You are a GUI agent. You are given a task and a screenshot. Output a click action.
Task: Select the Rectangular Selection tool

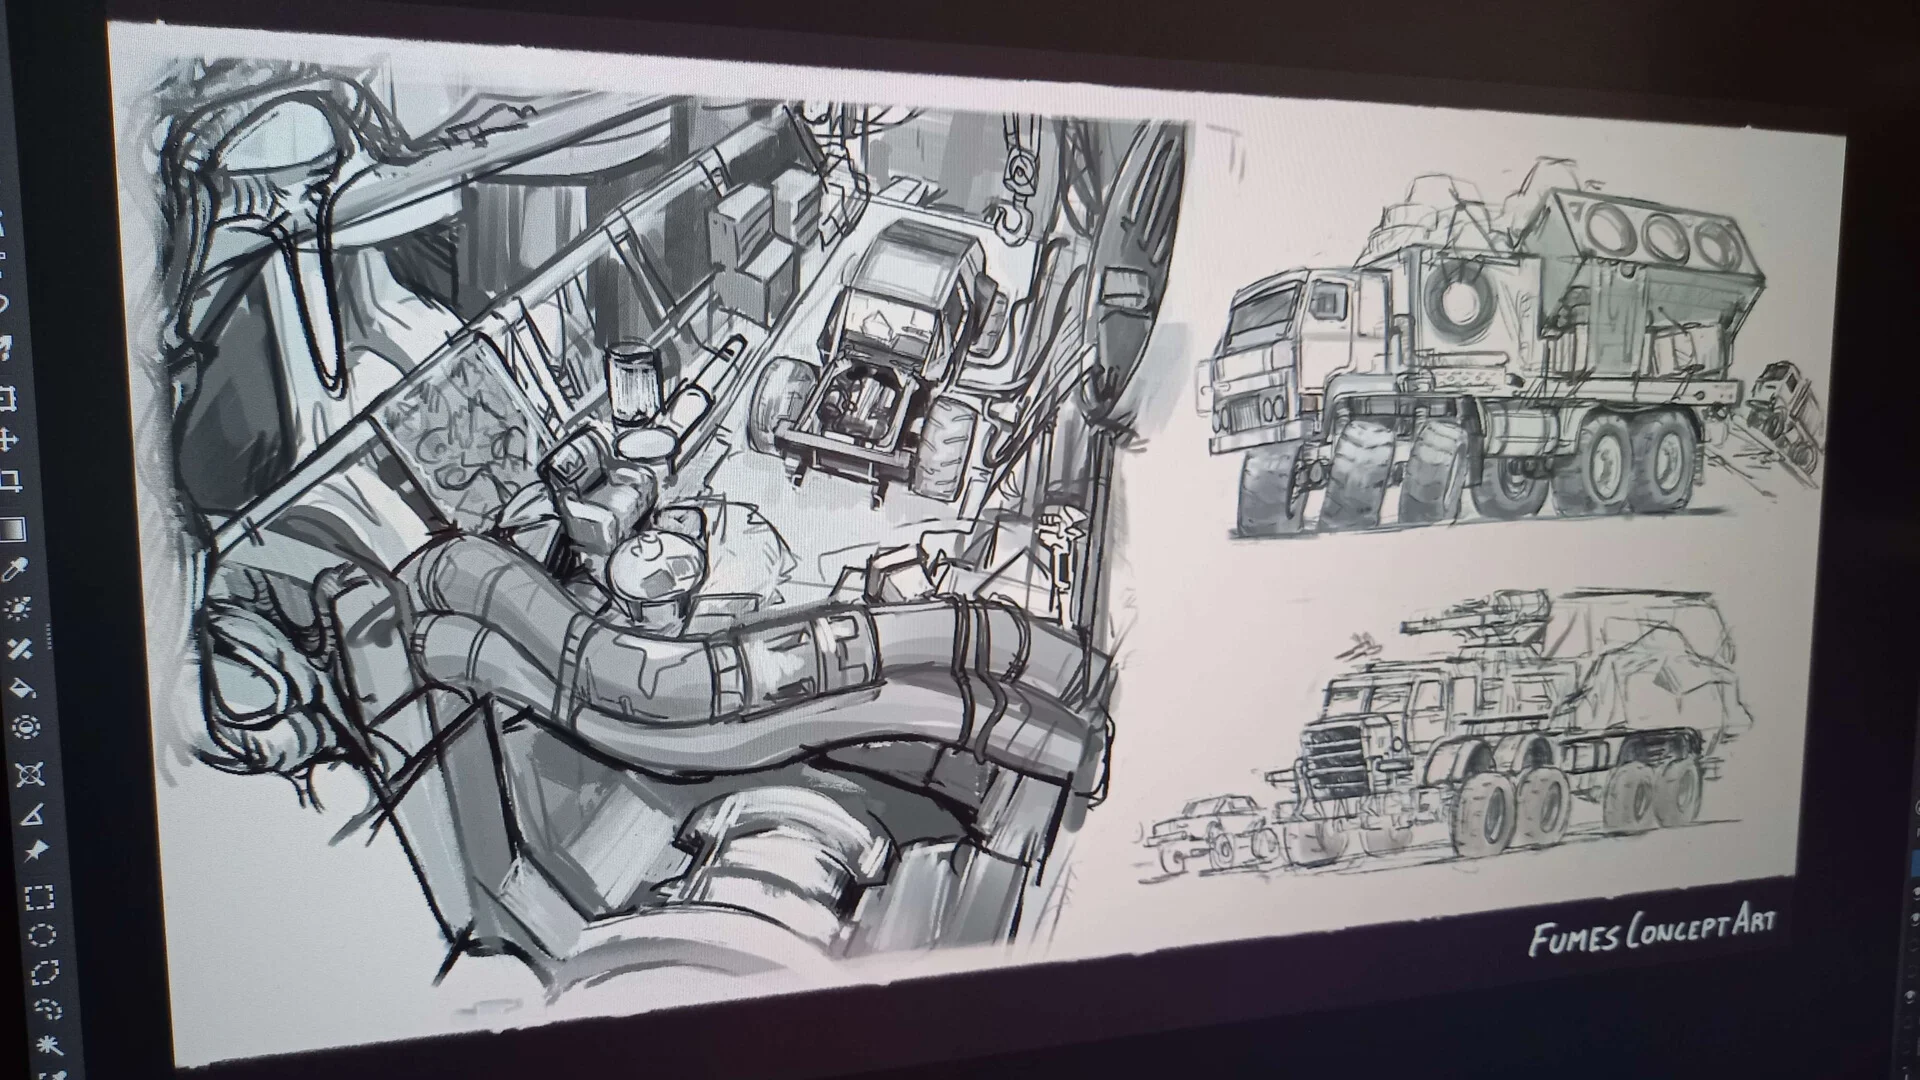click(39, 897)
